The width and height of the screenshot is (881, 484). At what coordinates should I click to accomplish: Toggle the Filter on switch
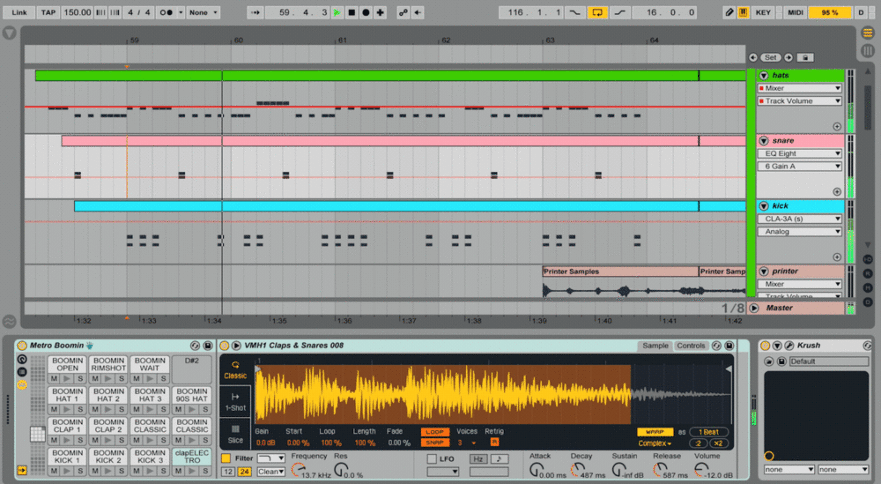pyautogui.click(x=226, y=458)
